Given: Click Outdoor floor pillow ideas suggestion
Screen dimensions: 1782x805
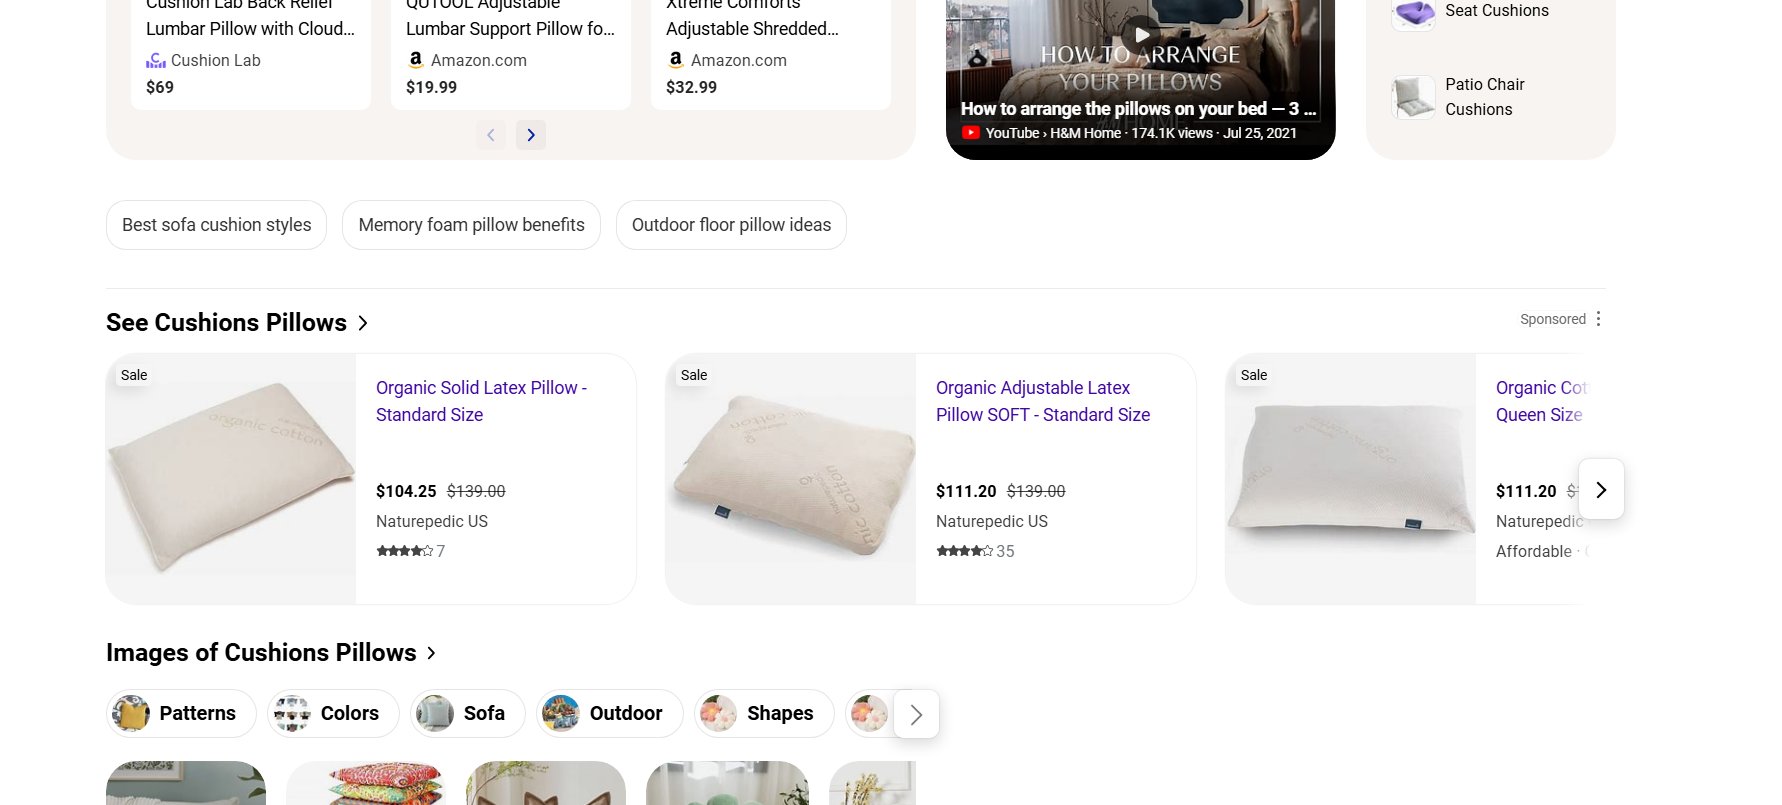Looking at the screenshot, I should [x=731, y=225].
